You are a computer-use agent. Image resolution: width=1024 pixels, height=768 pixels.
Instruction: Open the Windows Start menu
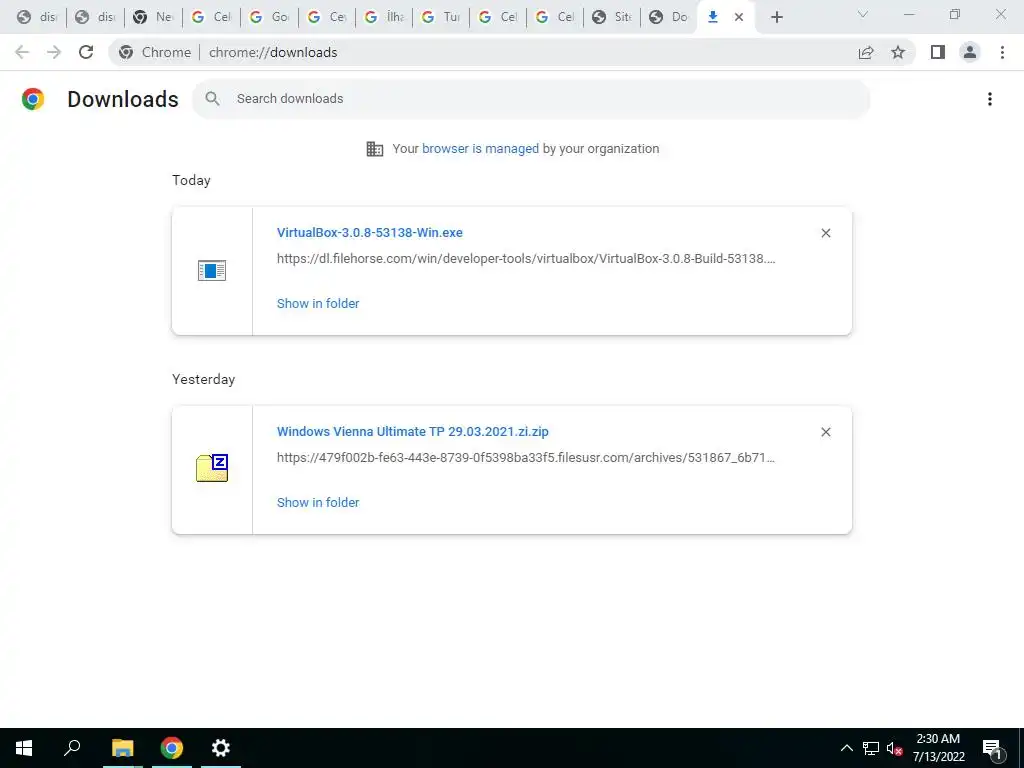click(x=24, y=748)
